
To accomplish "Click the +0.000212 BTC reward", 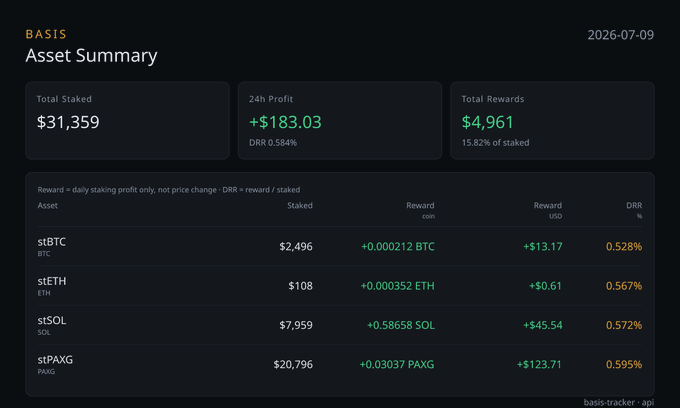I will [x=398, y=247].
